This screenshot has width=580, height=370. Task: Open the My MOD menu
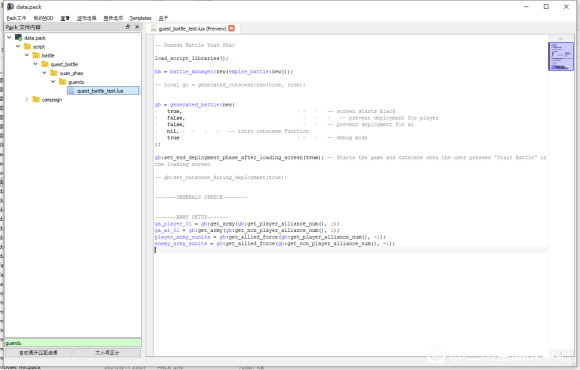43,18
